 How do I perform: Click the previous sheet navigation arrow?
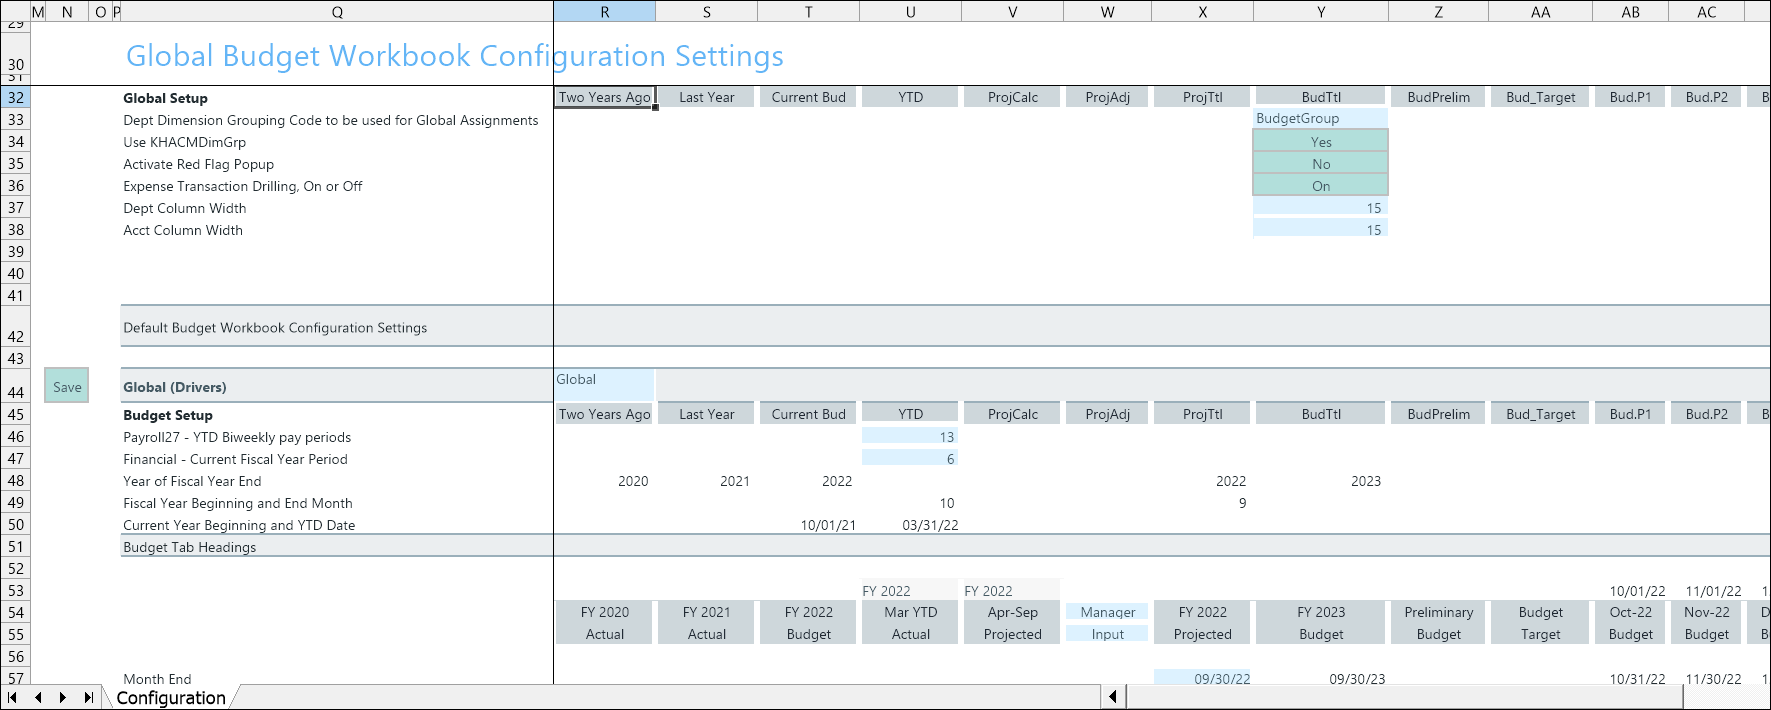(x=38, y=697)
